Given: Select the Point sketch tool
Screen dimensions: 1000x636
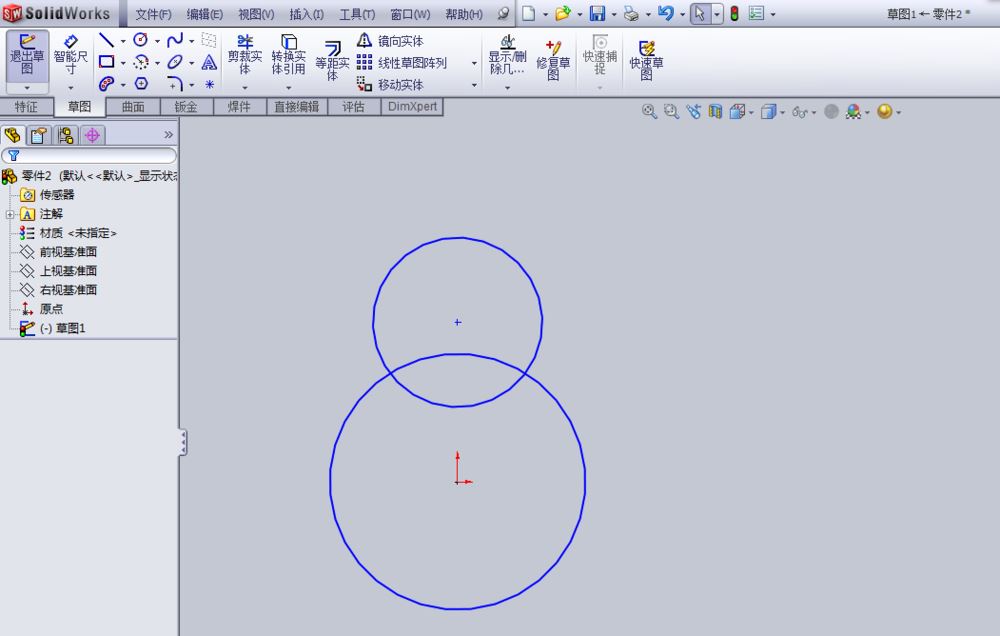Looking at the screenshot, I should [209, 84].
